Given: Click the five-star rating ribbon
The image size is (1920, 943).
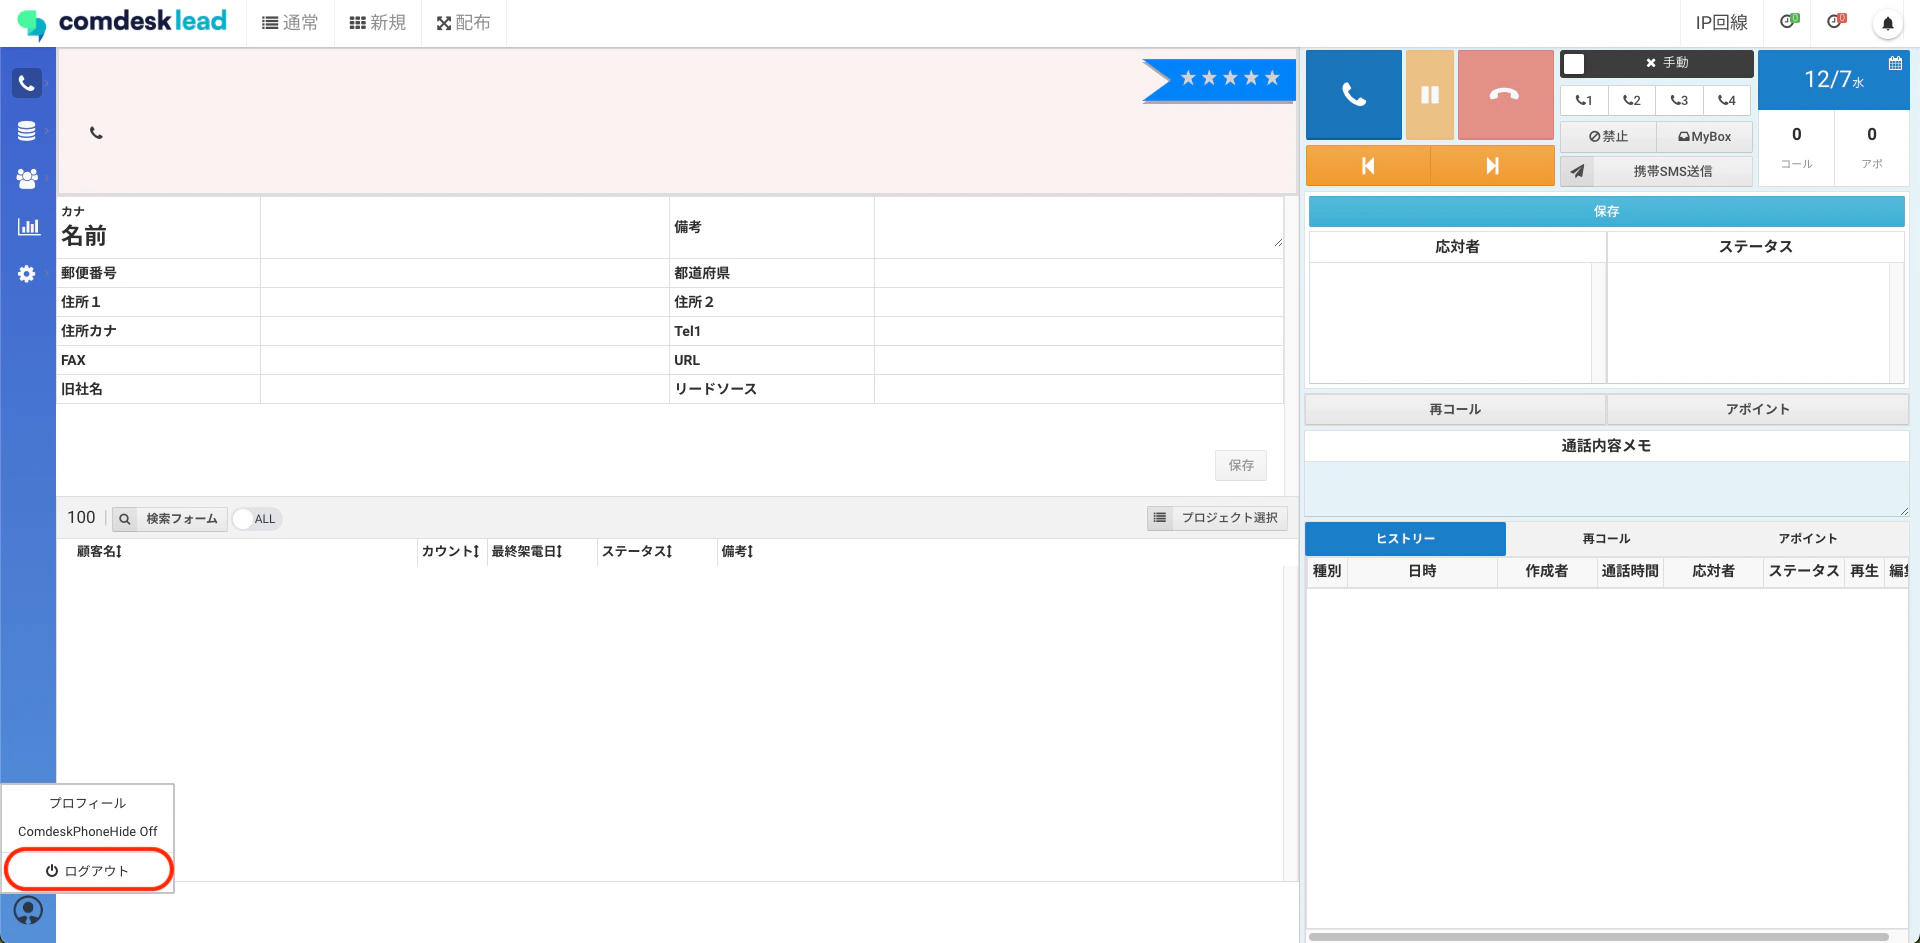Looking at the screenshot, I should pos(1219,79).
